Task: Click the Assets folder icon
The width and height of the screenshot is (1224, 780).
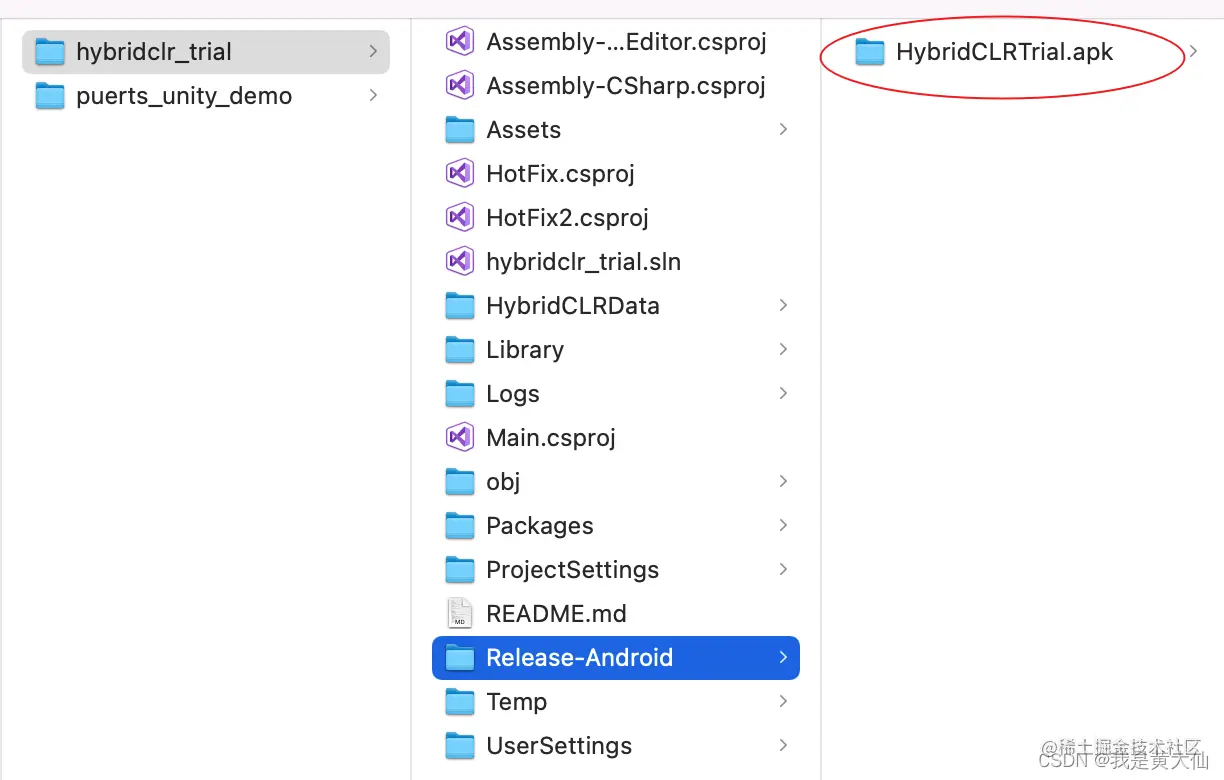Action: point(459,130)
